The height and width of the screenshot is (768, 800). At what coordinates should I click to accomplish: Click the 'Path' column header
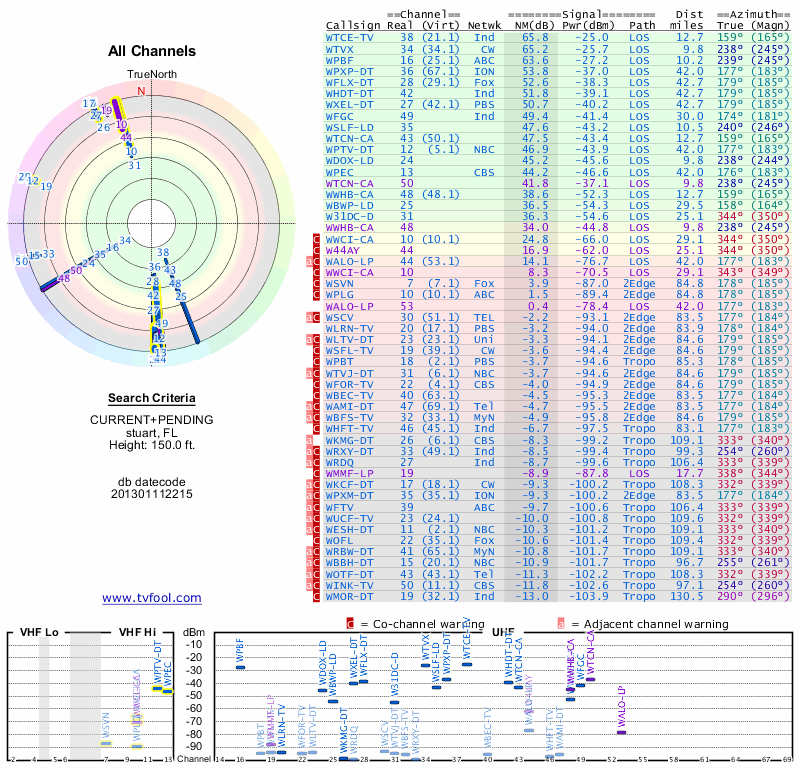[x=642, y=26]
